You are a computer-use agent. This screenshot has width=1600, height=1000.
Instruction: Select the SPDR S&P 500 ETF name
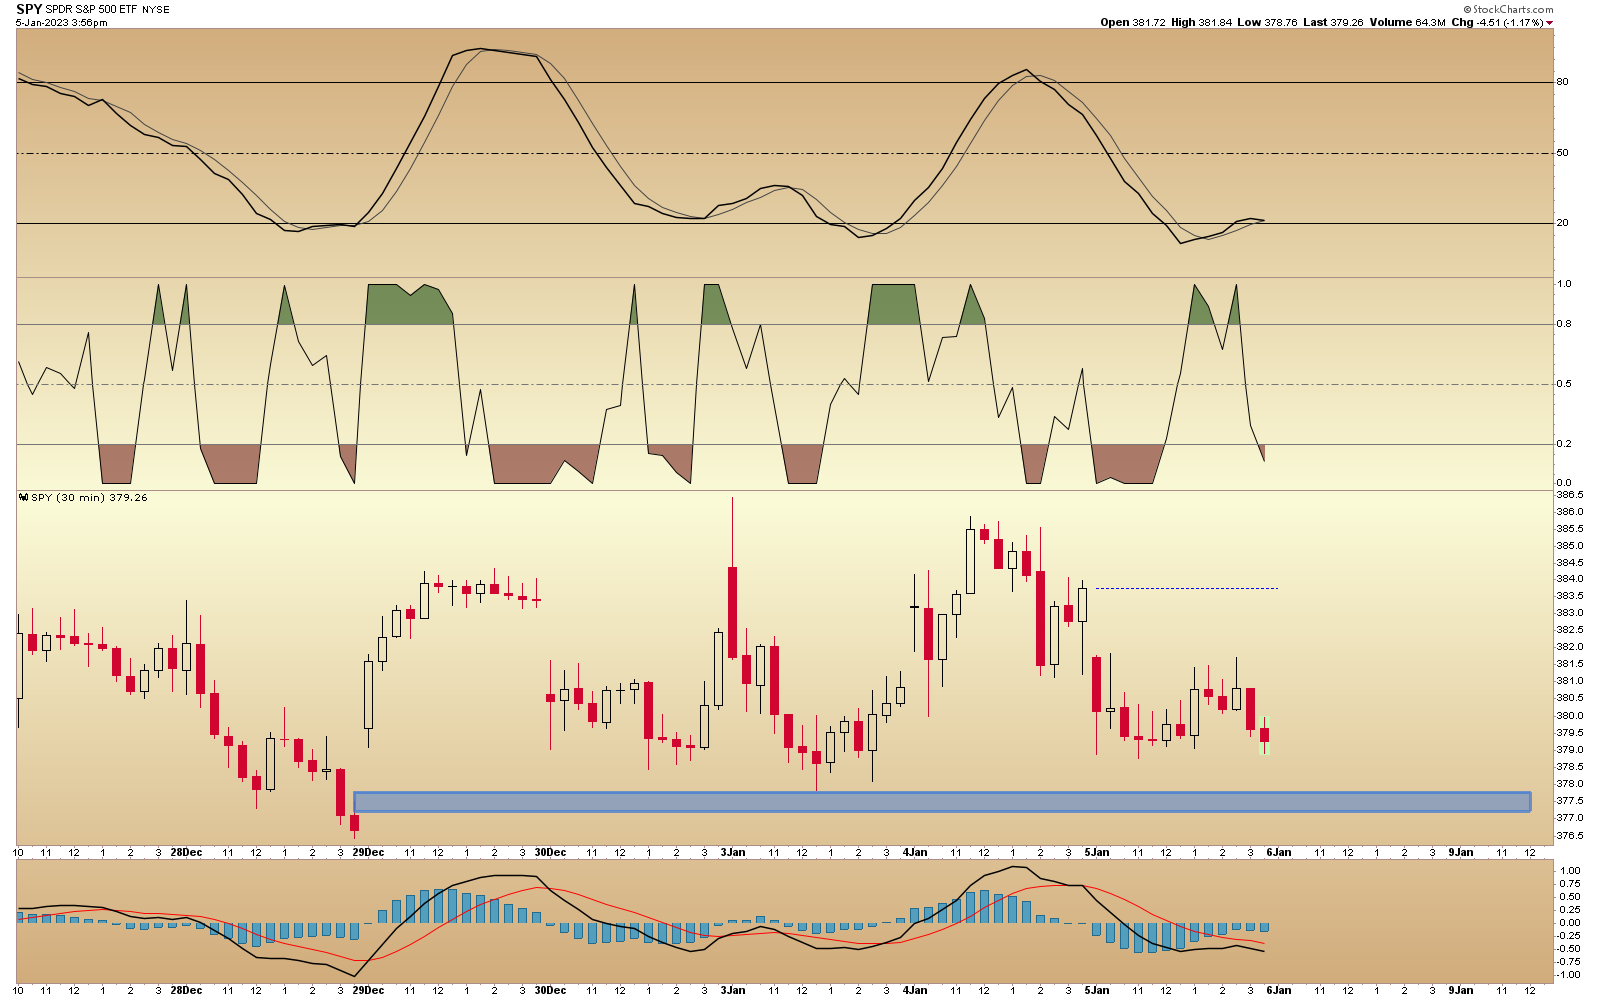(93, 10)
